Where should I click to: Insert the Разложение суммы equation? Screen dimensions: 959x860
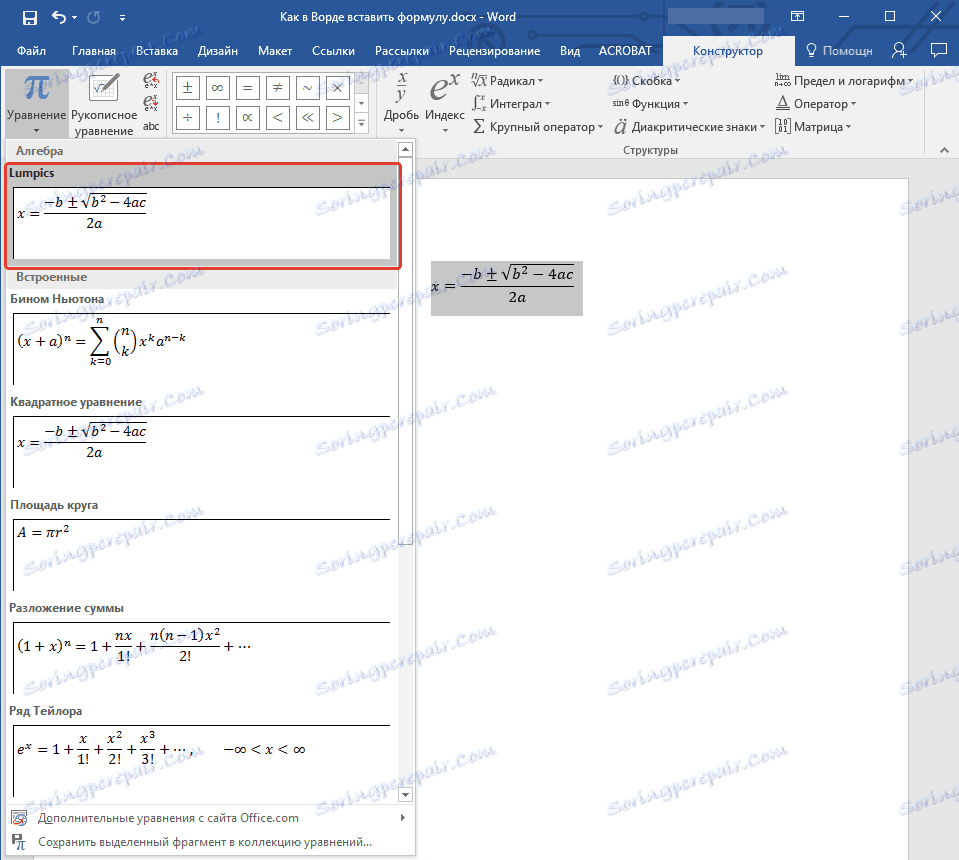pyautogui.click(x=201, y=648)
